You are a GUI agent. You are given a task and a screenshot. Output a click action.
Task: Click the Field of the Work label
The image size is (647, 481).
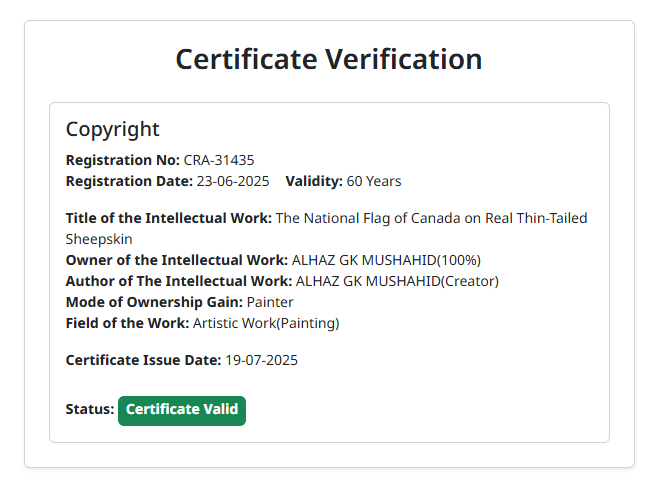coord(127,323)
